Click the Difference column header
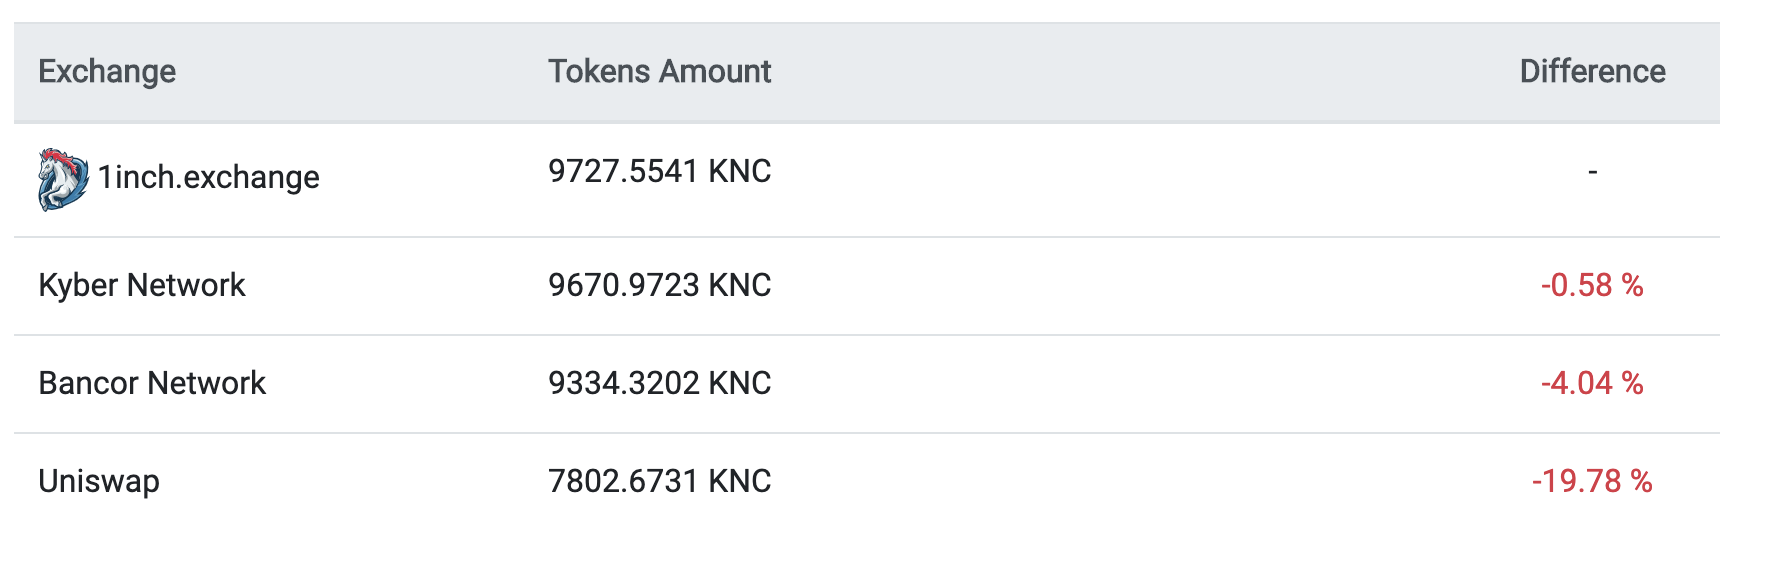This screenshot has height=588, width=1770. pyautogui.click(x=1592, y=72)
